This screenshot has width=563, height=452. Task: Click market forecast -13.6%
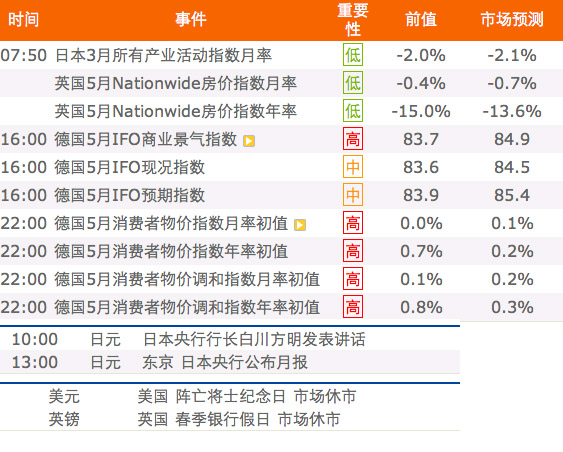coord(512,112)
